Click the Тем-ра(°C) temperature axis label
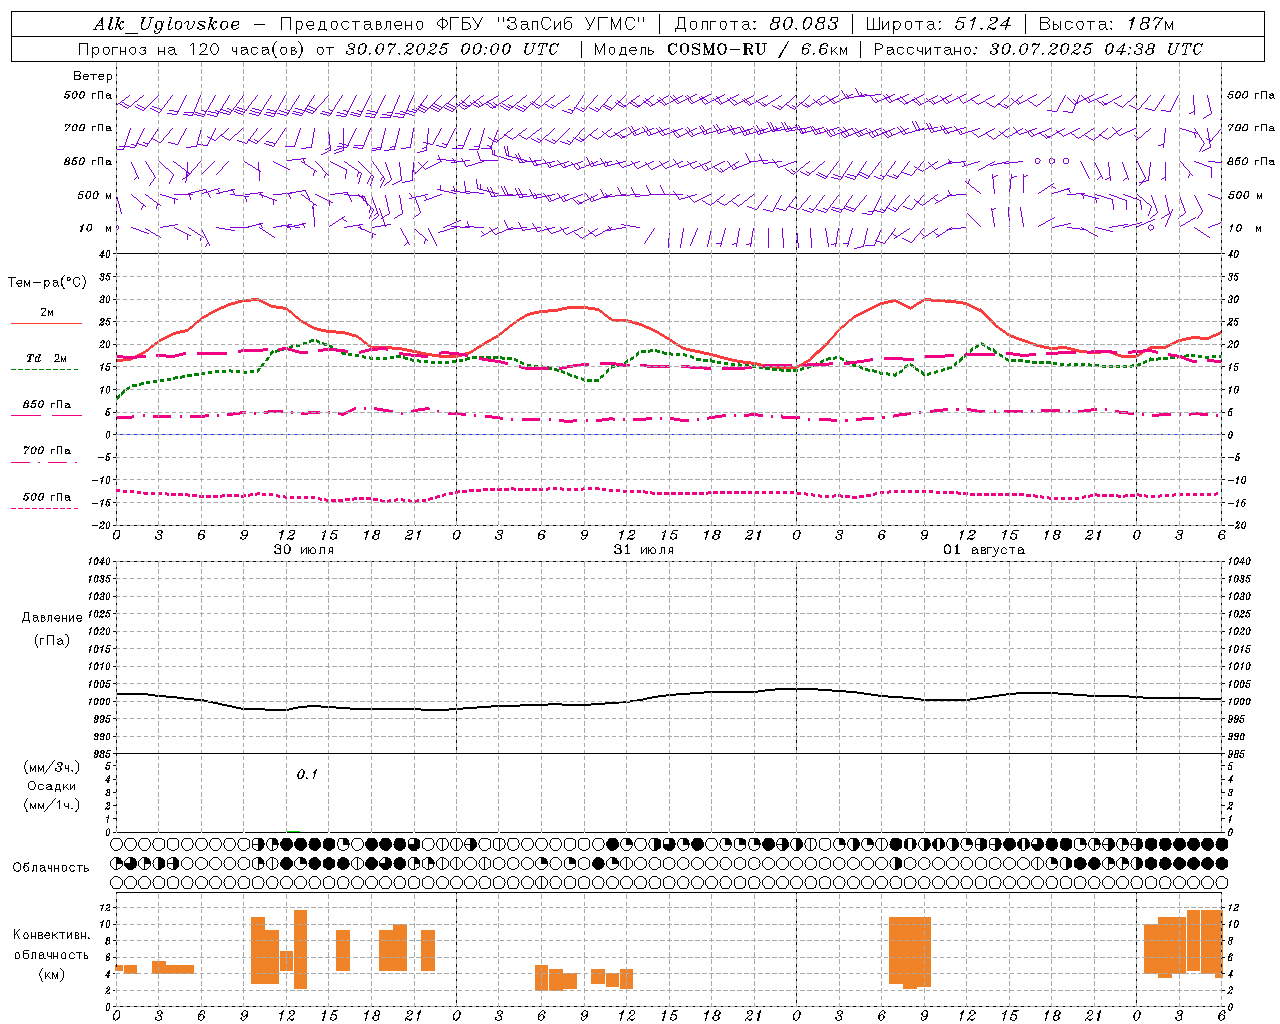 47,283
